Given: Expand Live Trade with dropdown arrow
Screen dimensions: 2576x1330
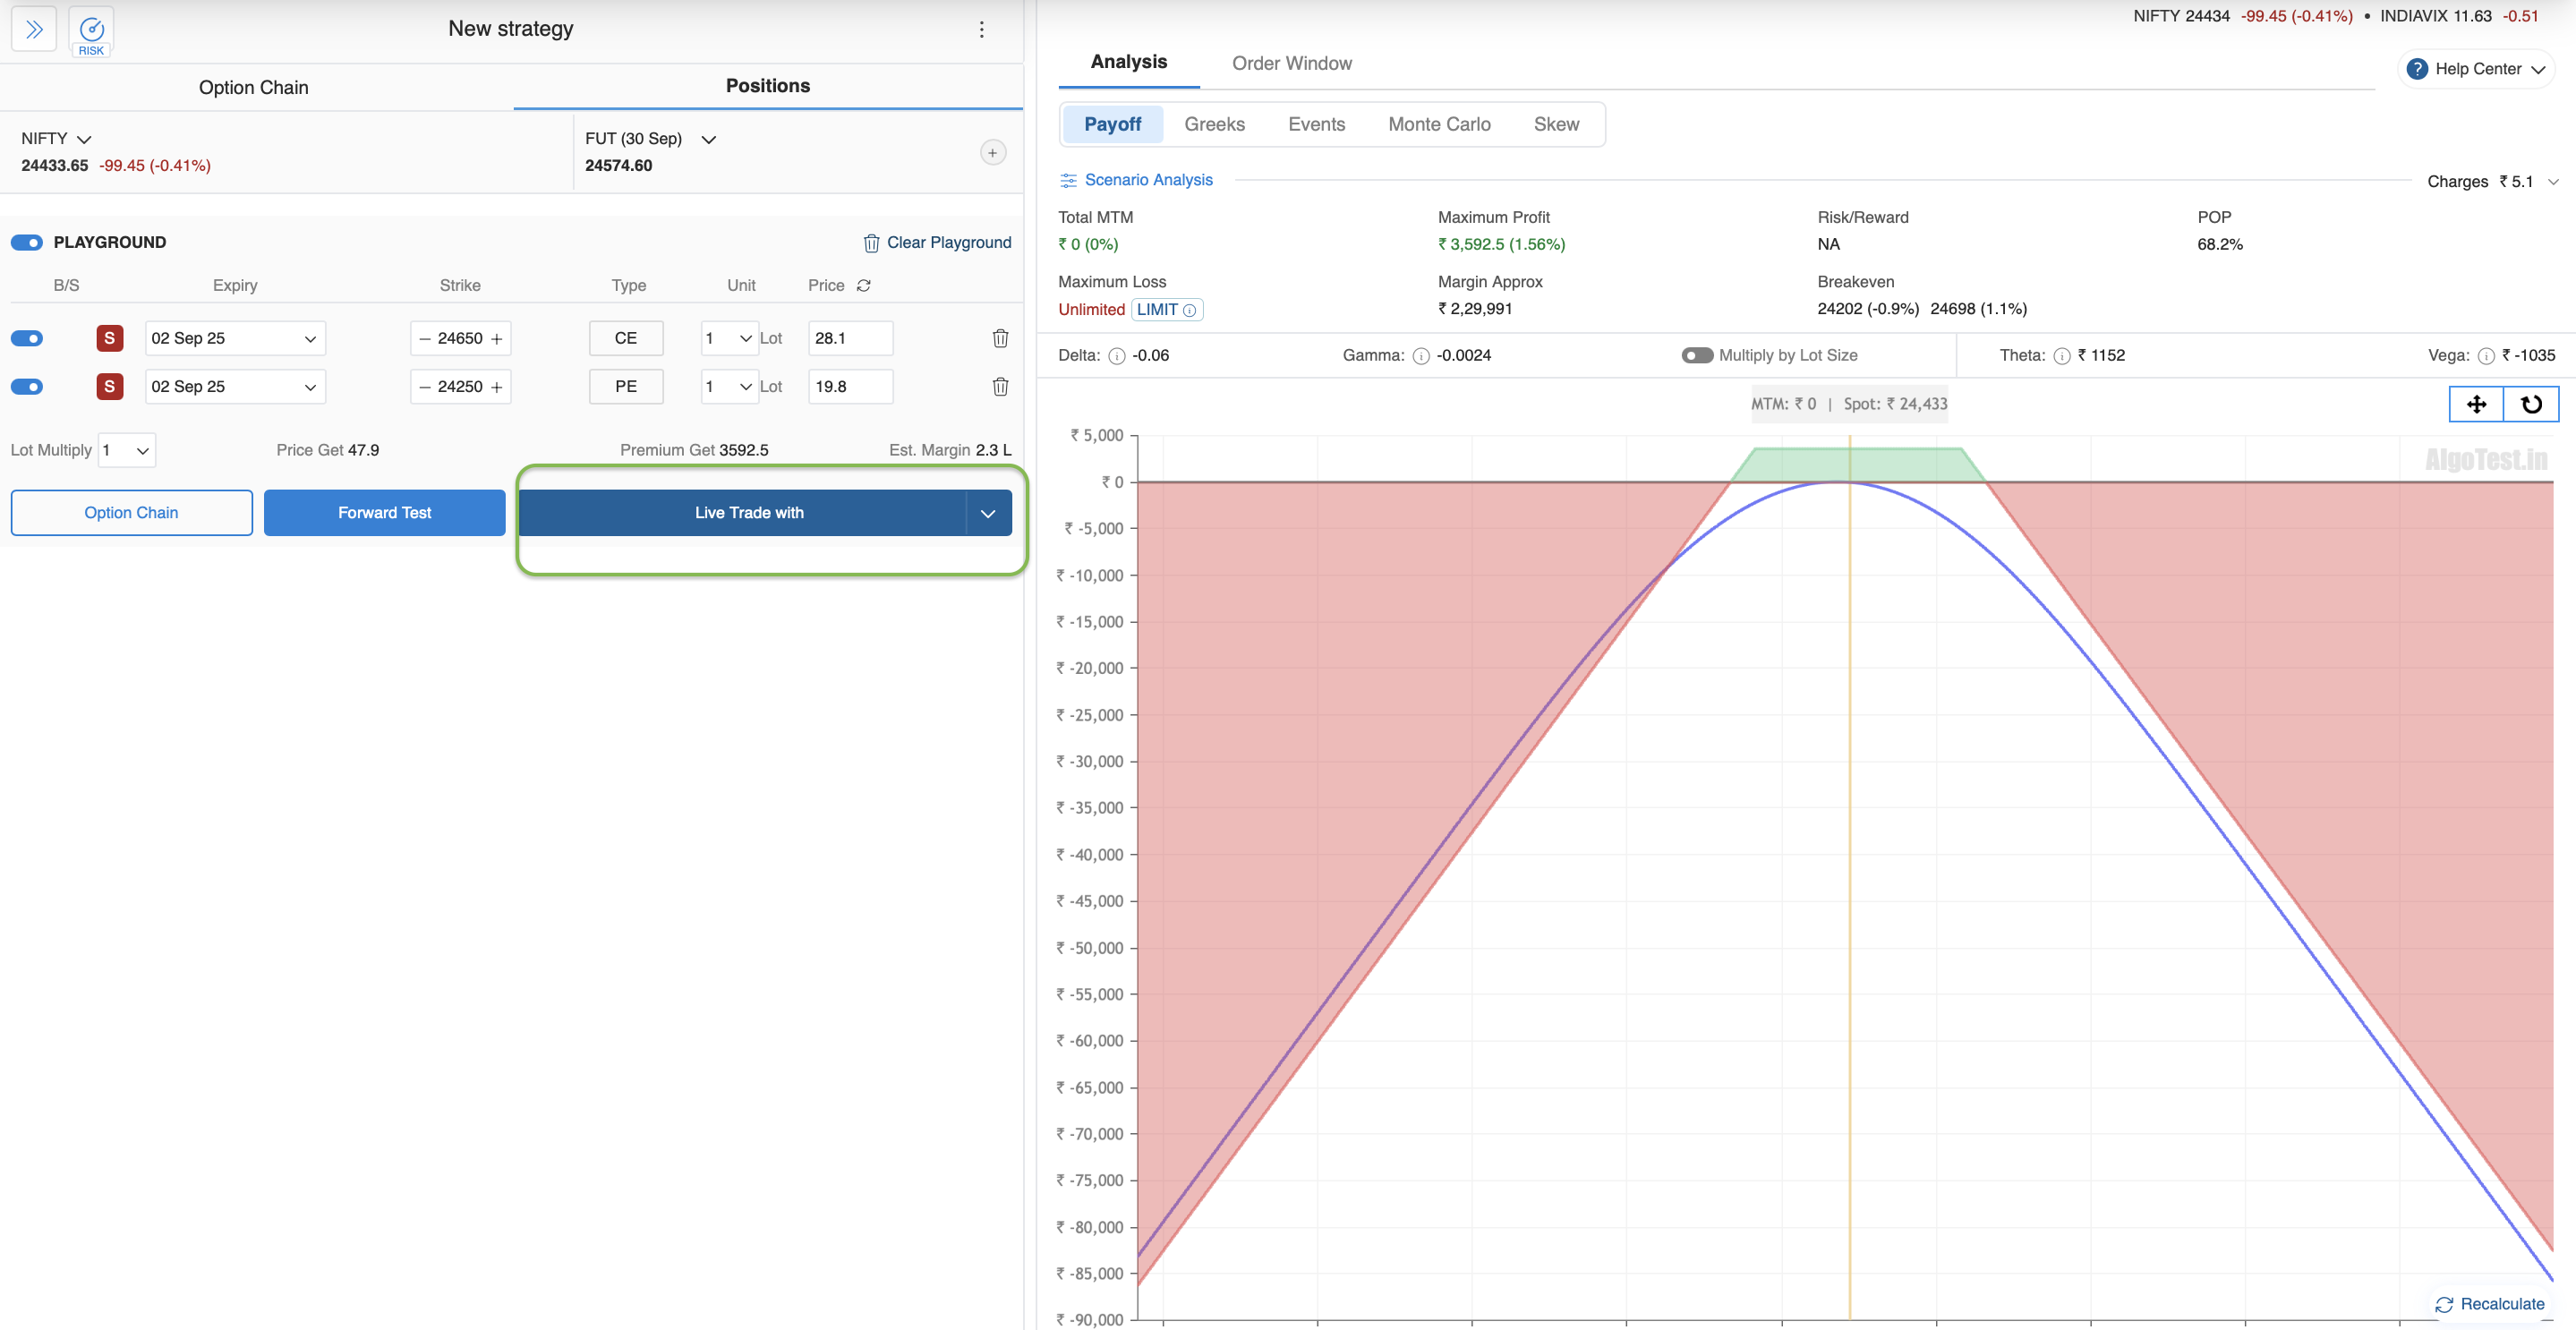Looking at the screenshot, I should click(x=988, y=513).
